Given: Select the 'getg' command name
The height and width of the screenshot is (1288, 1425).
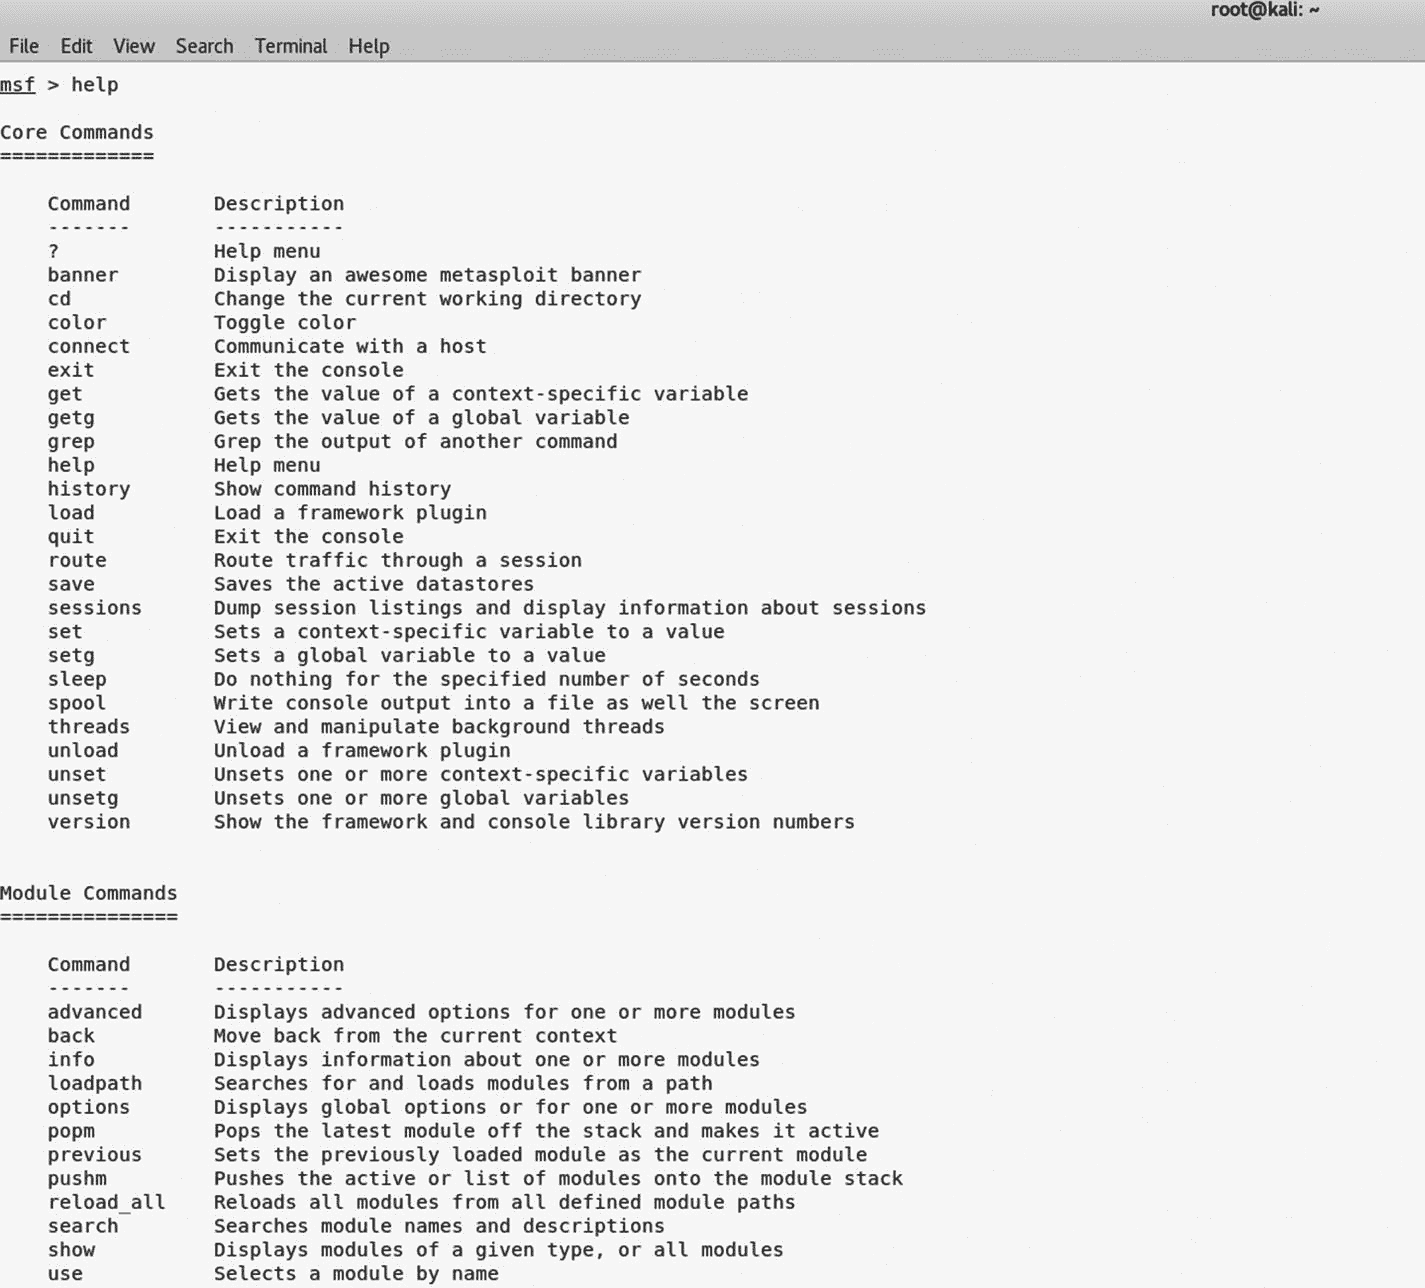Looking at the screenshot, I should [x=71, y=418].
